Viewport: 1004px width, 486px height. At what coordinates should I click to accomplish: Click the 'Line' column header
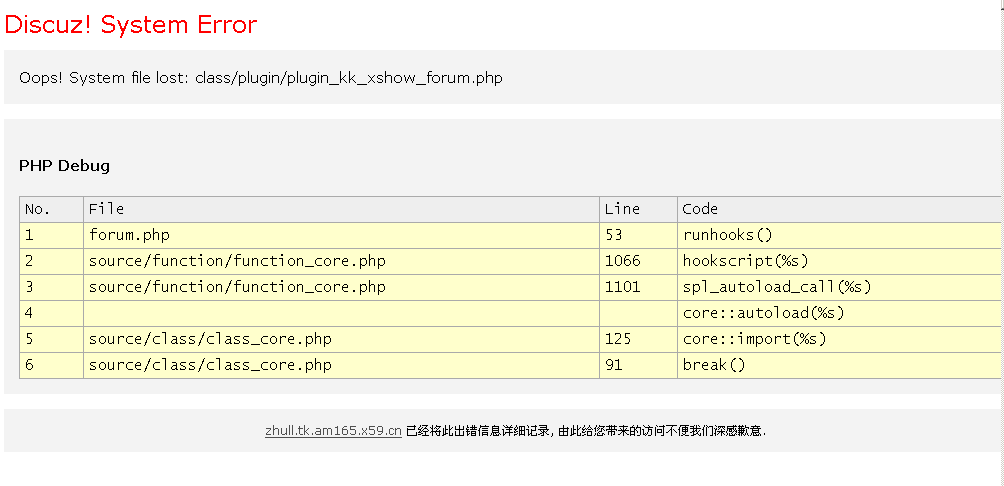(x=638, y=209)
